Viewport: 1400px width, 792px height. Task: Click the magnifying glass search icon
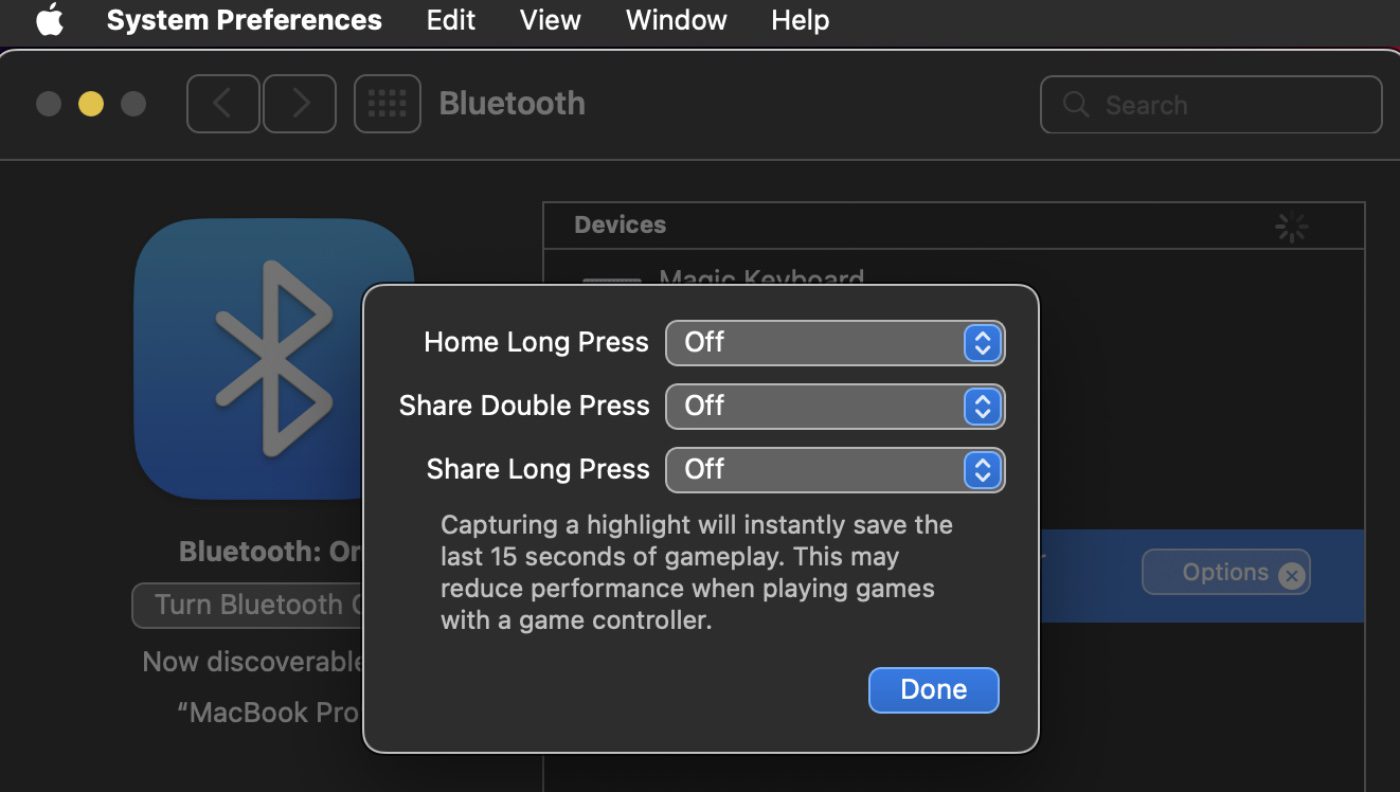pyautogui.click(x=1076, y=105)
